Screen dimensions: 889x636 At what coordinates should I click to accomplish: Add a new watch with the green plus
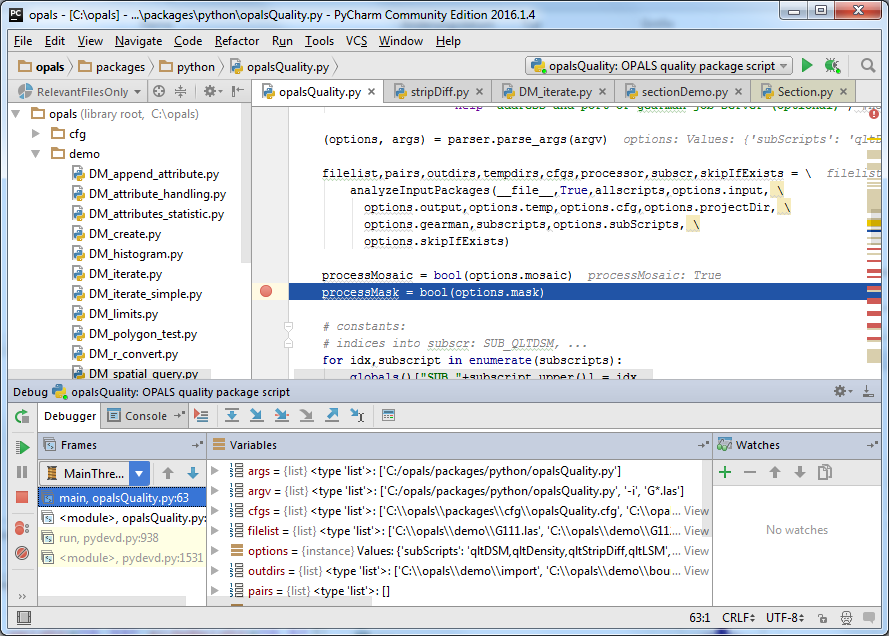point(724,472)
